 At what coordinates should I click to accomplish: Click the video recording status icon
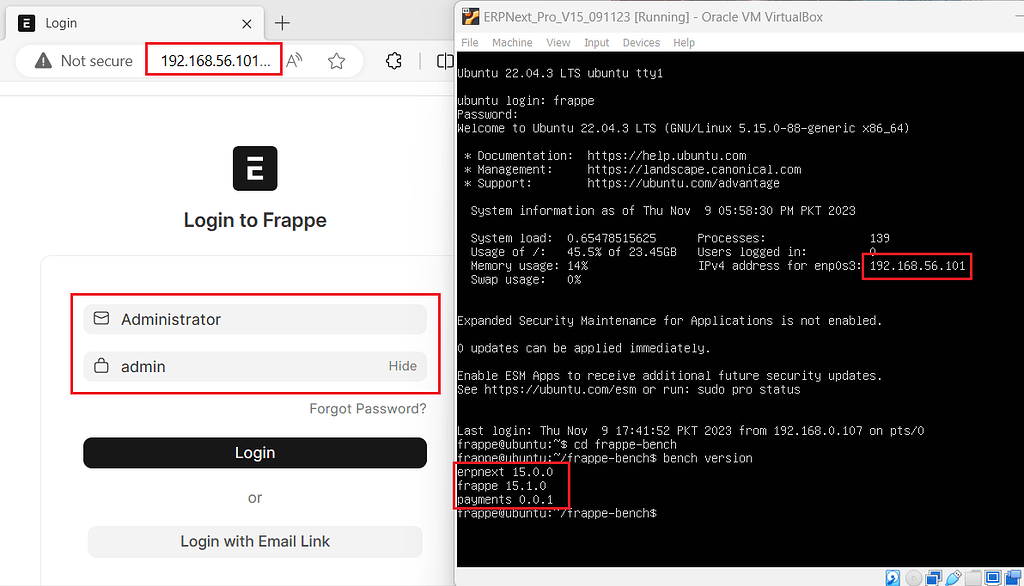[1012, 578]
